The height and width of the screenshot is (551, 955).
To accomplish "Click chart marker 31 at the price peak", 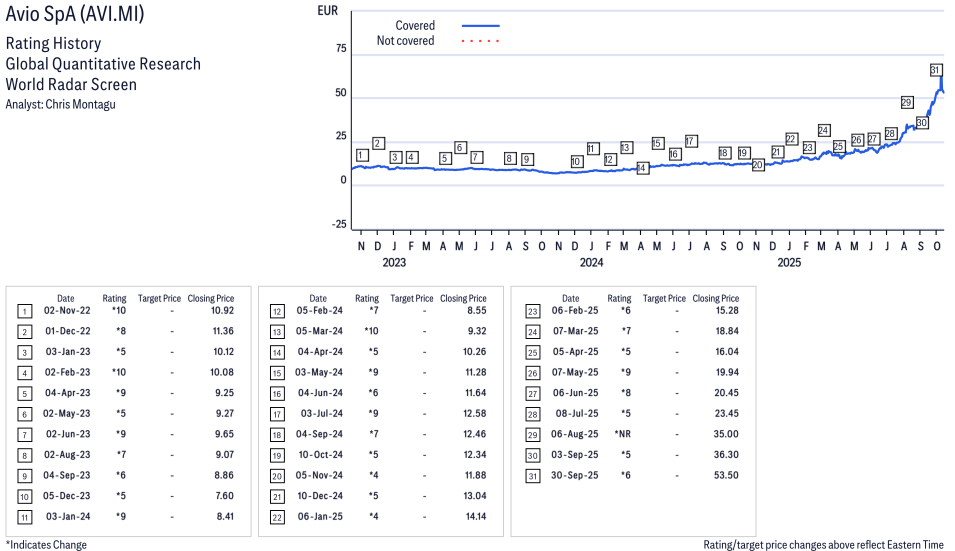I will click(x=936, y=70).
